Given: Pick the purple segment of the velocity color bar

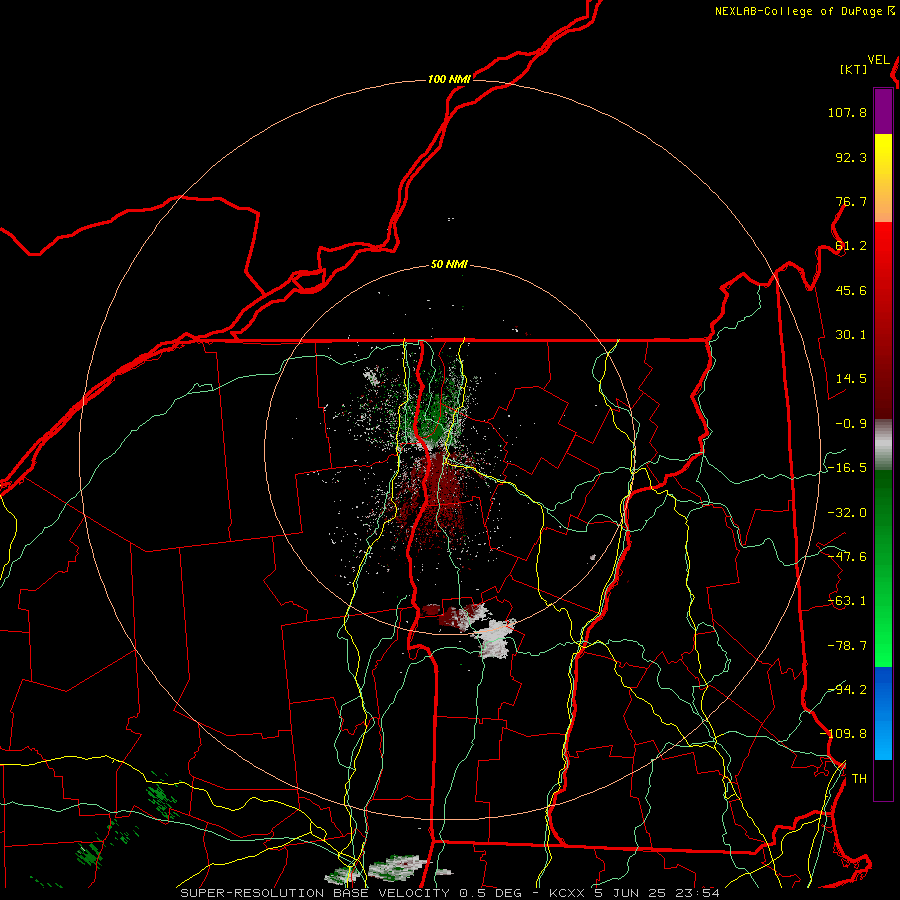Looking at the screenshot, I should (x=883, y=111).
